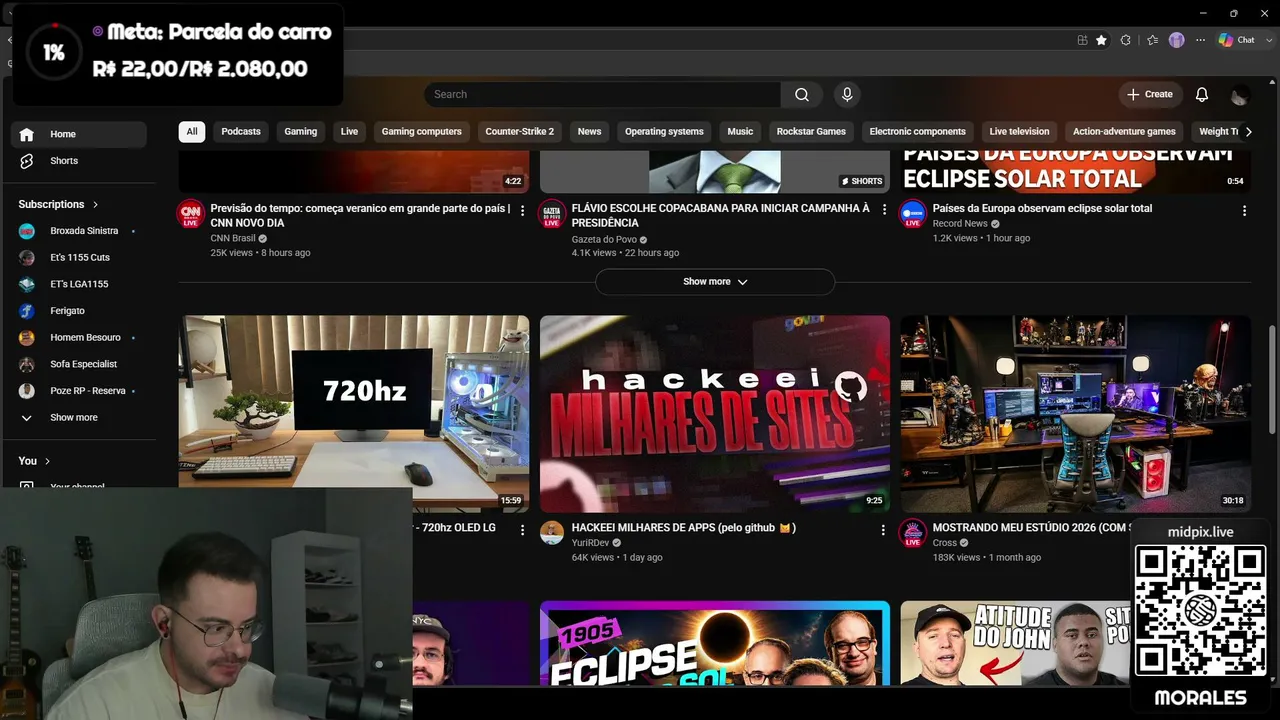Open browser settings and more menu
The image size is (1280, 720).
coord(1200,40)
